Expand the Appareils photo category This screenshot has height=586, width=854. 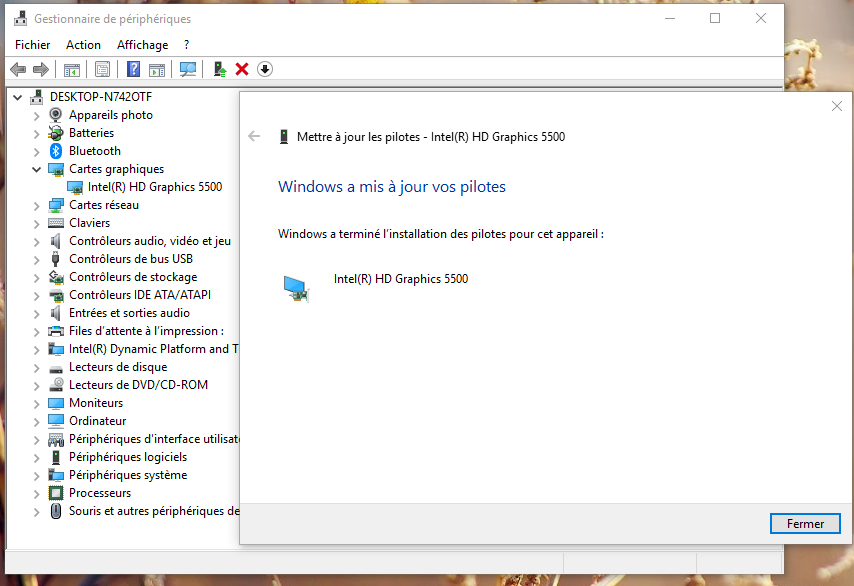36,115
